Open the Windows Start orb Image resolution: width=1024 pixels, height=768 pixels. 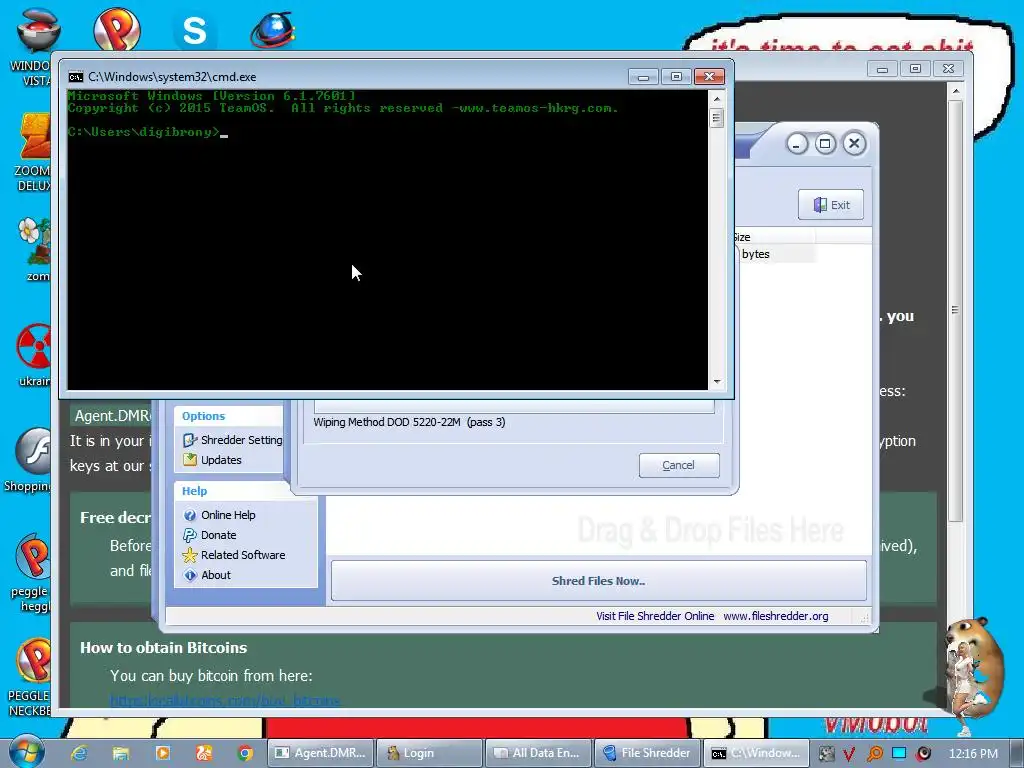tap(27, 752)
